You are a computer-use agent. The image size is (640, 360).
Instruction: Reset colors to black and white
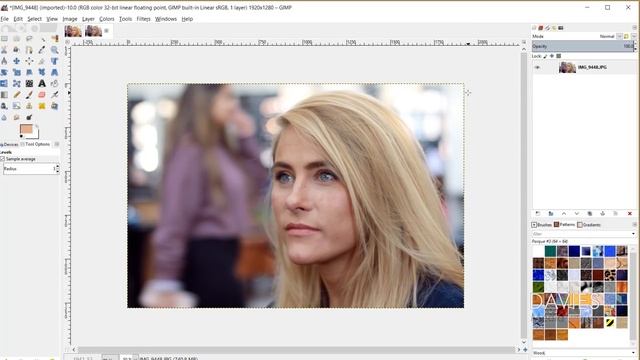click(22, 136)
